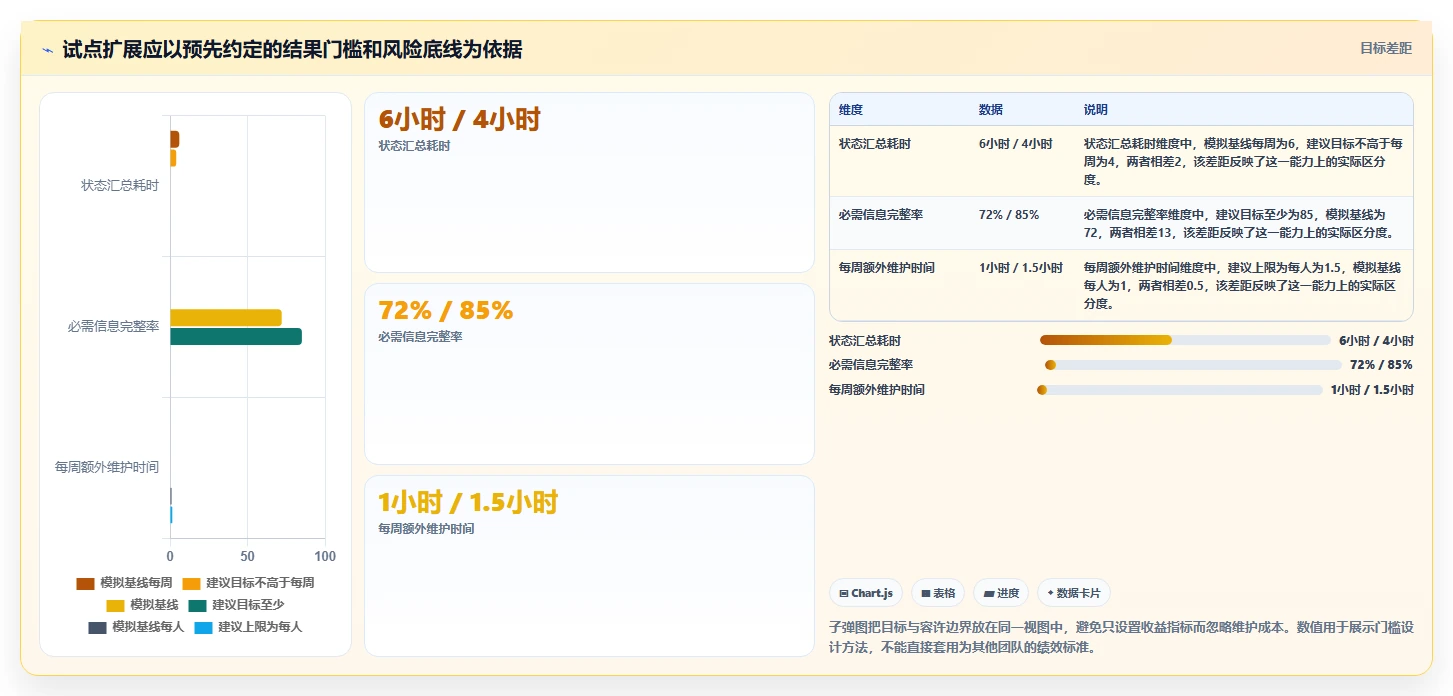Screen dimensions: 1453x696
Task: Toggle the 建议上限为每人 legend swatch
Action: point(203,627)
